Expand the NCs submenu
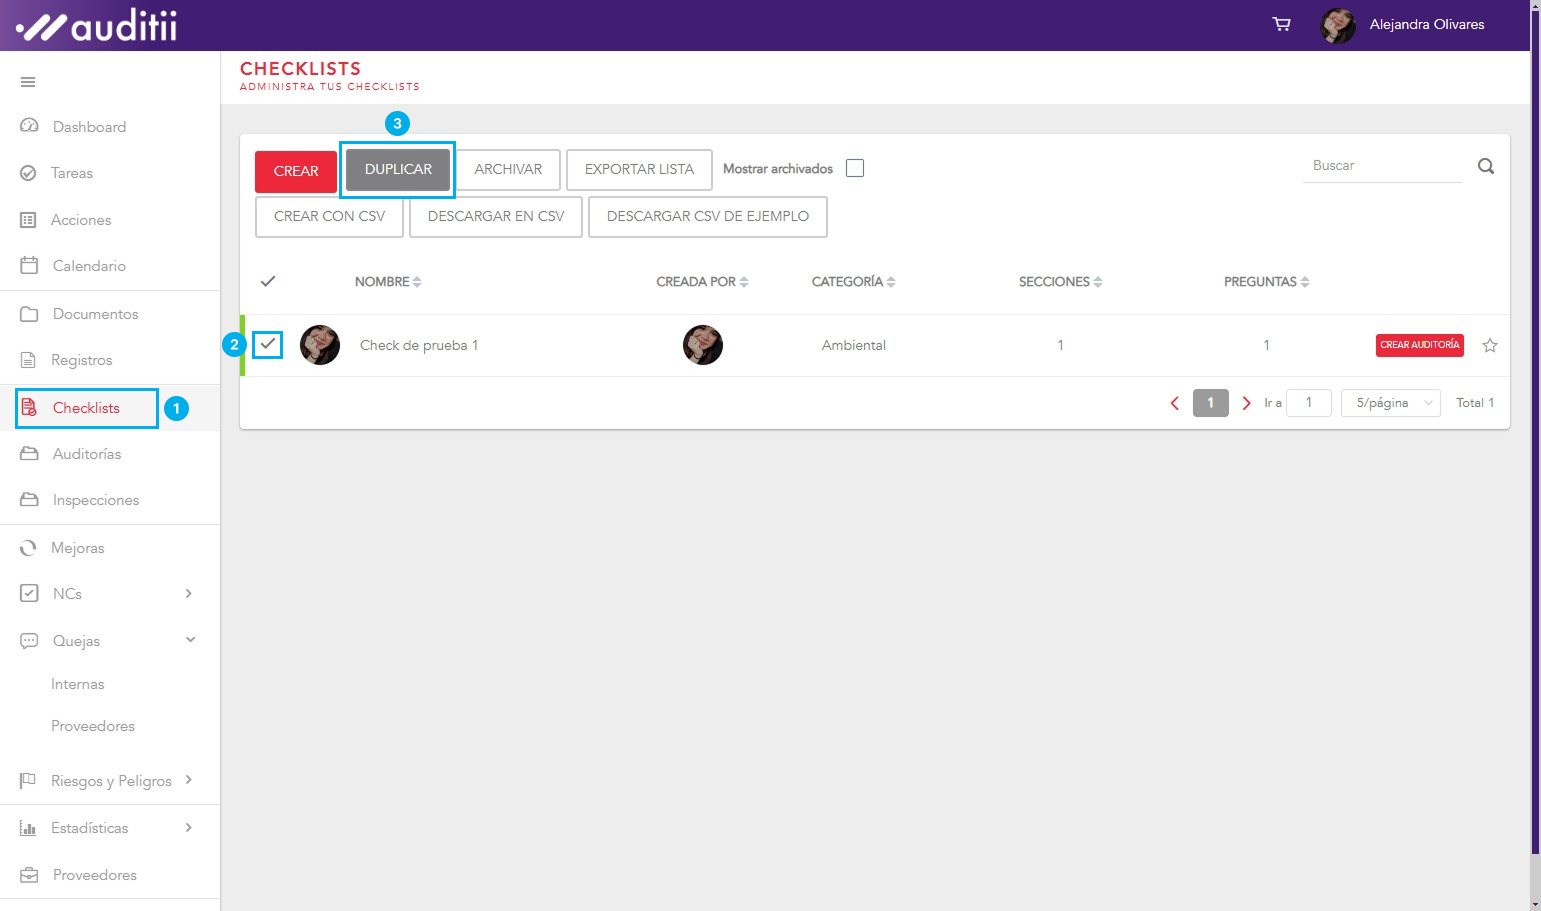This screenshot has width=1541, height=911. pos(189,594)
